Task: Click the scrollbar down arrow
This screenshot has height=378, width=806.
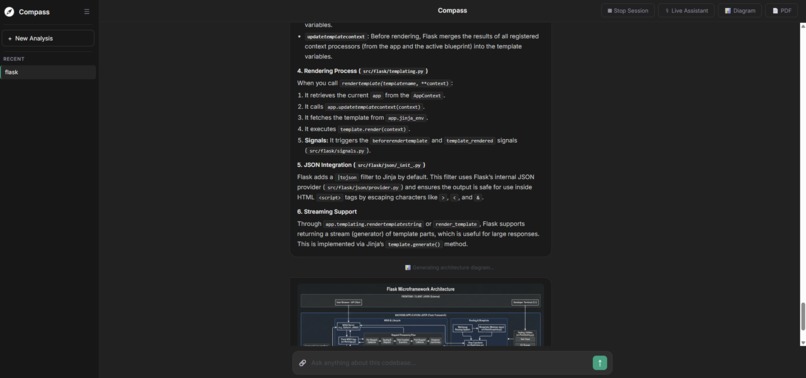Action: pos(802,343)
